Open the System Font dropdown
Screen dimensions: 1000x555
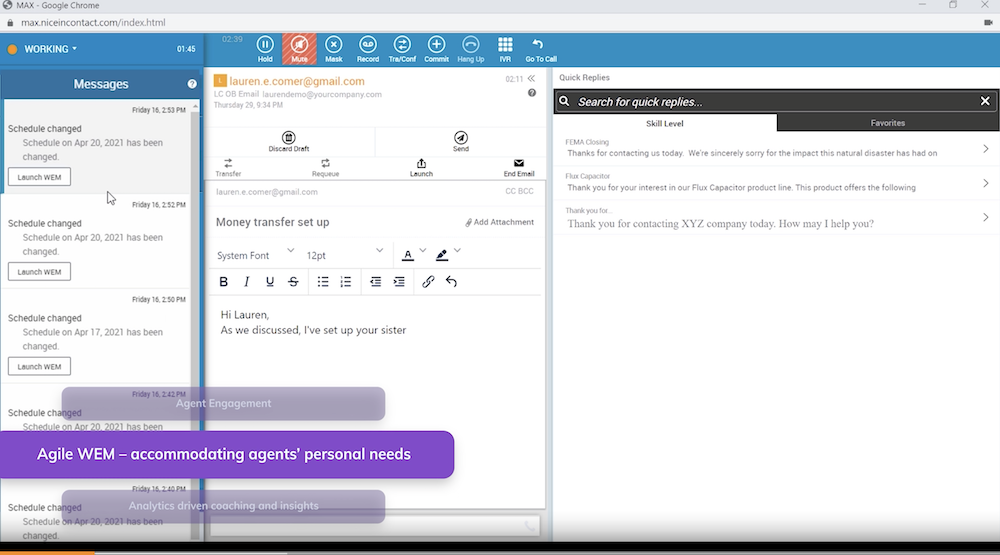pyautogui.click(x=255, y=255)
